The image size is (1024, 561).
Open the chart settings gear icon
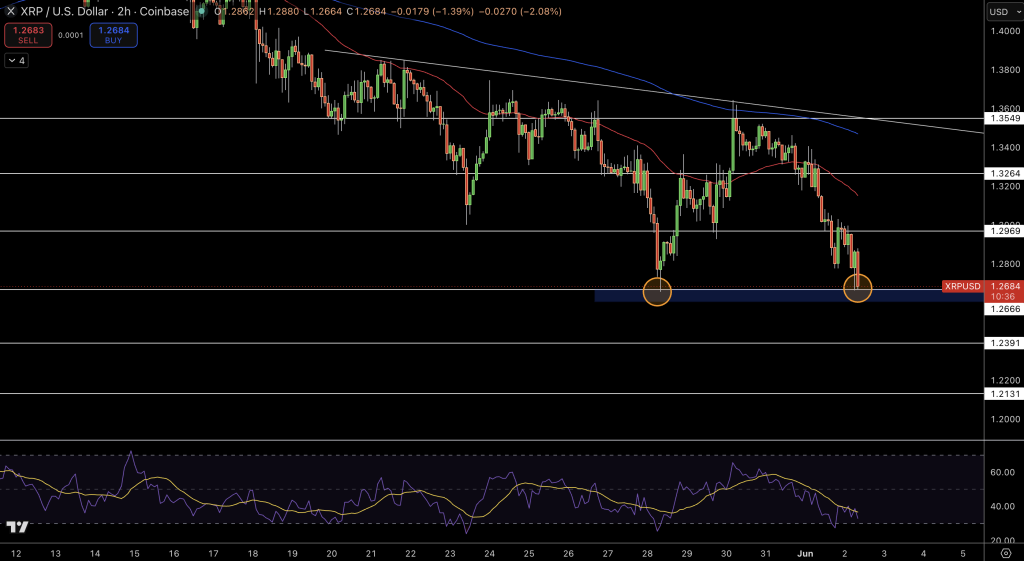[x=1006, y=553]
